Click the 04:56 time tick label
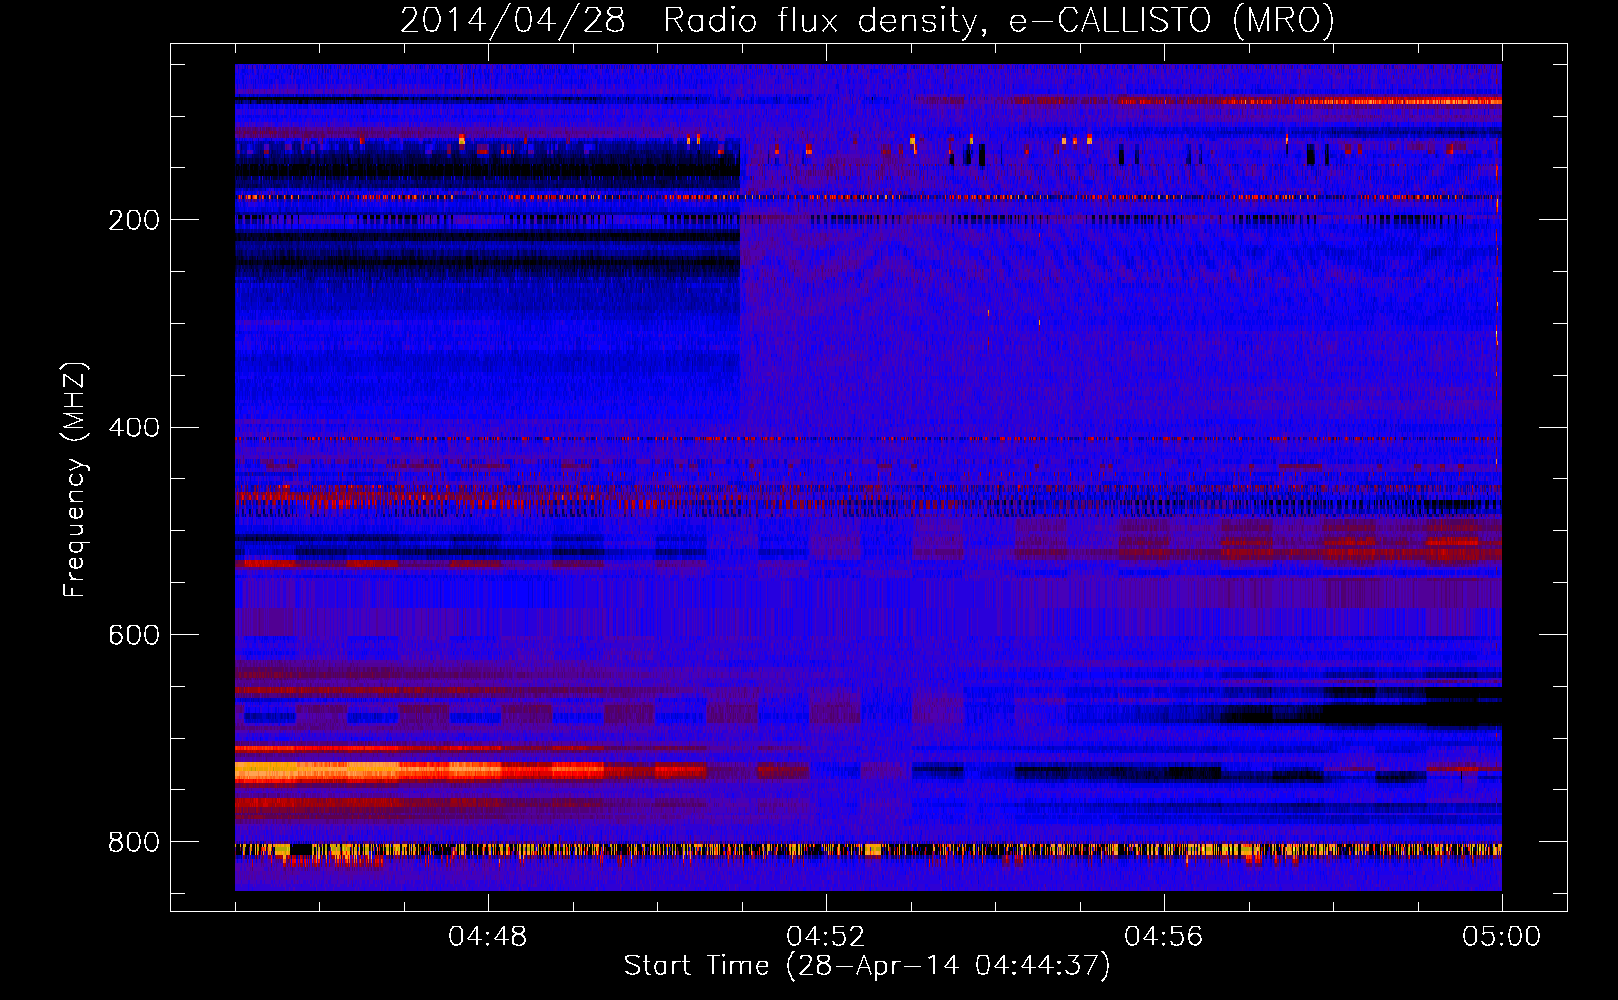Image resolution: width=1618 pixels, height=1000 pixels. (x=1163, y=937)
